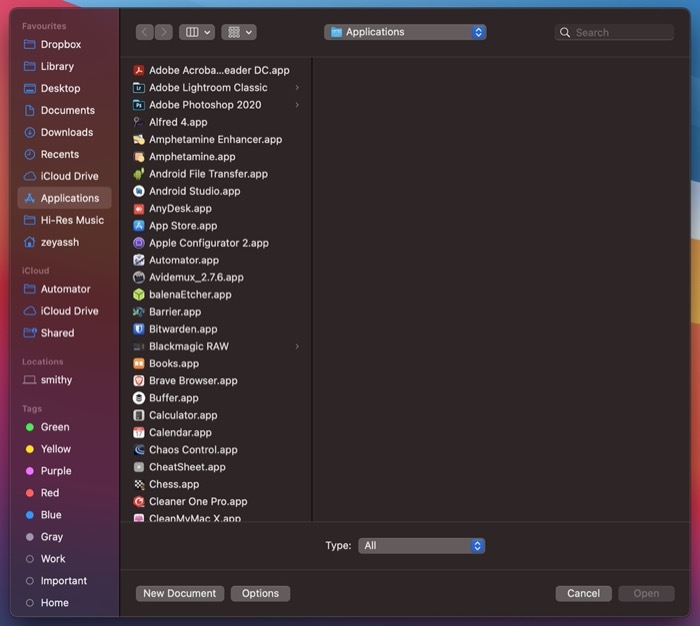Click the Adobe Acrobat Reader DC app icon
Viewport: 700px width, 626px height.
tap(139, 71)
